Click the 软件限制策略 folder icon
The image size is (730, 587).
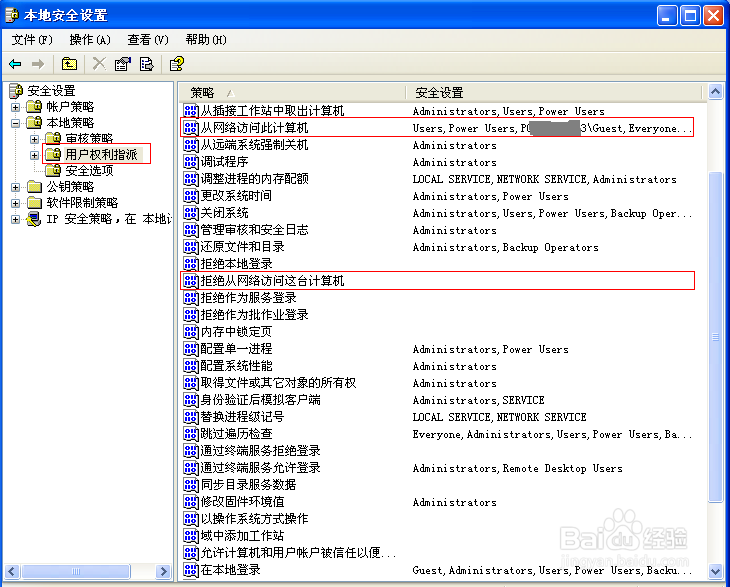pyautogui.click(x=35, y=202)
